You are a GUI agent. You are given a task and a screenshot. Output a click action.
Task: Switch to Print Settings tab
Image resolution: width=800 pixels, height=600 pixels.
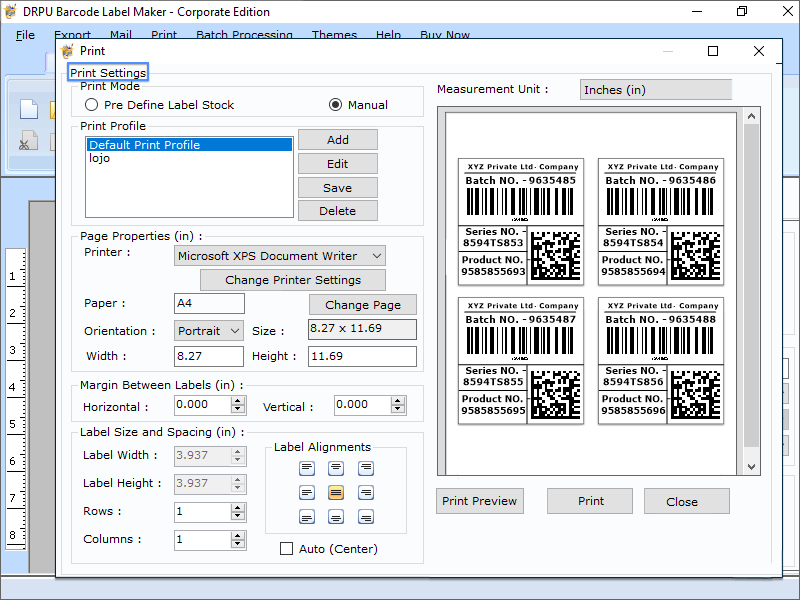pyautogui.click(x=108, y=72)
